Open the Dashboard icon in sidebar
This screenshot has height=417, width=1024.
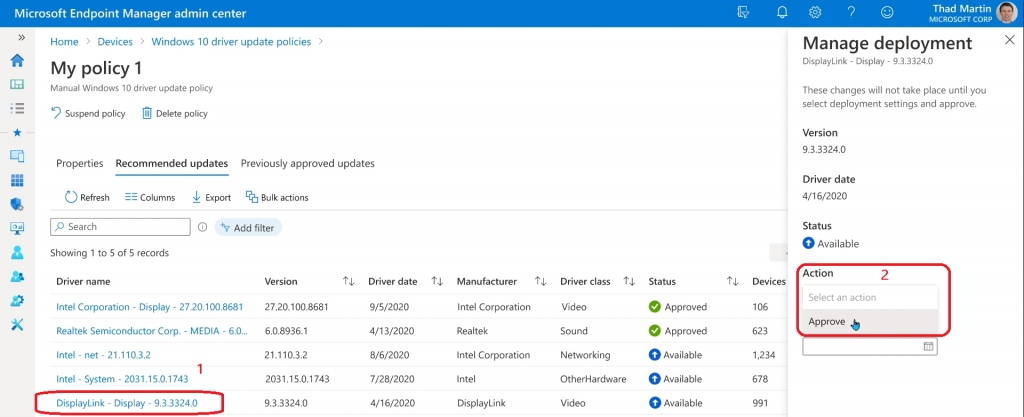pos(18,84)
